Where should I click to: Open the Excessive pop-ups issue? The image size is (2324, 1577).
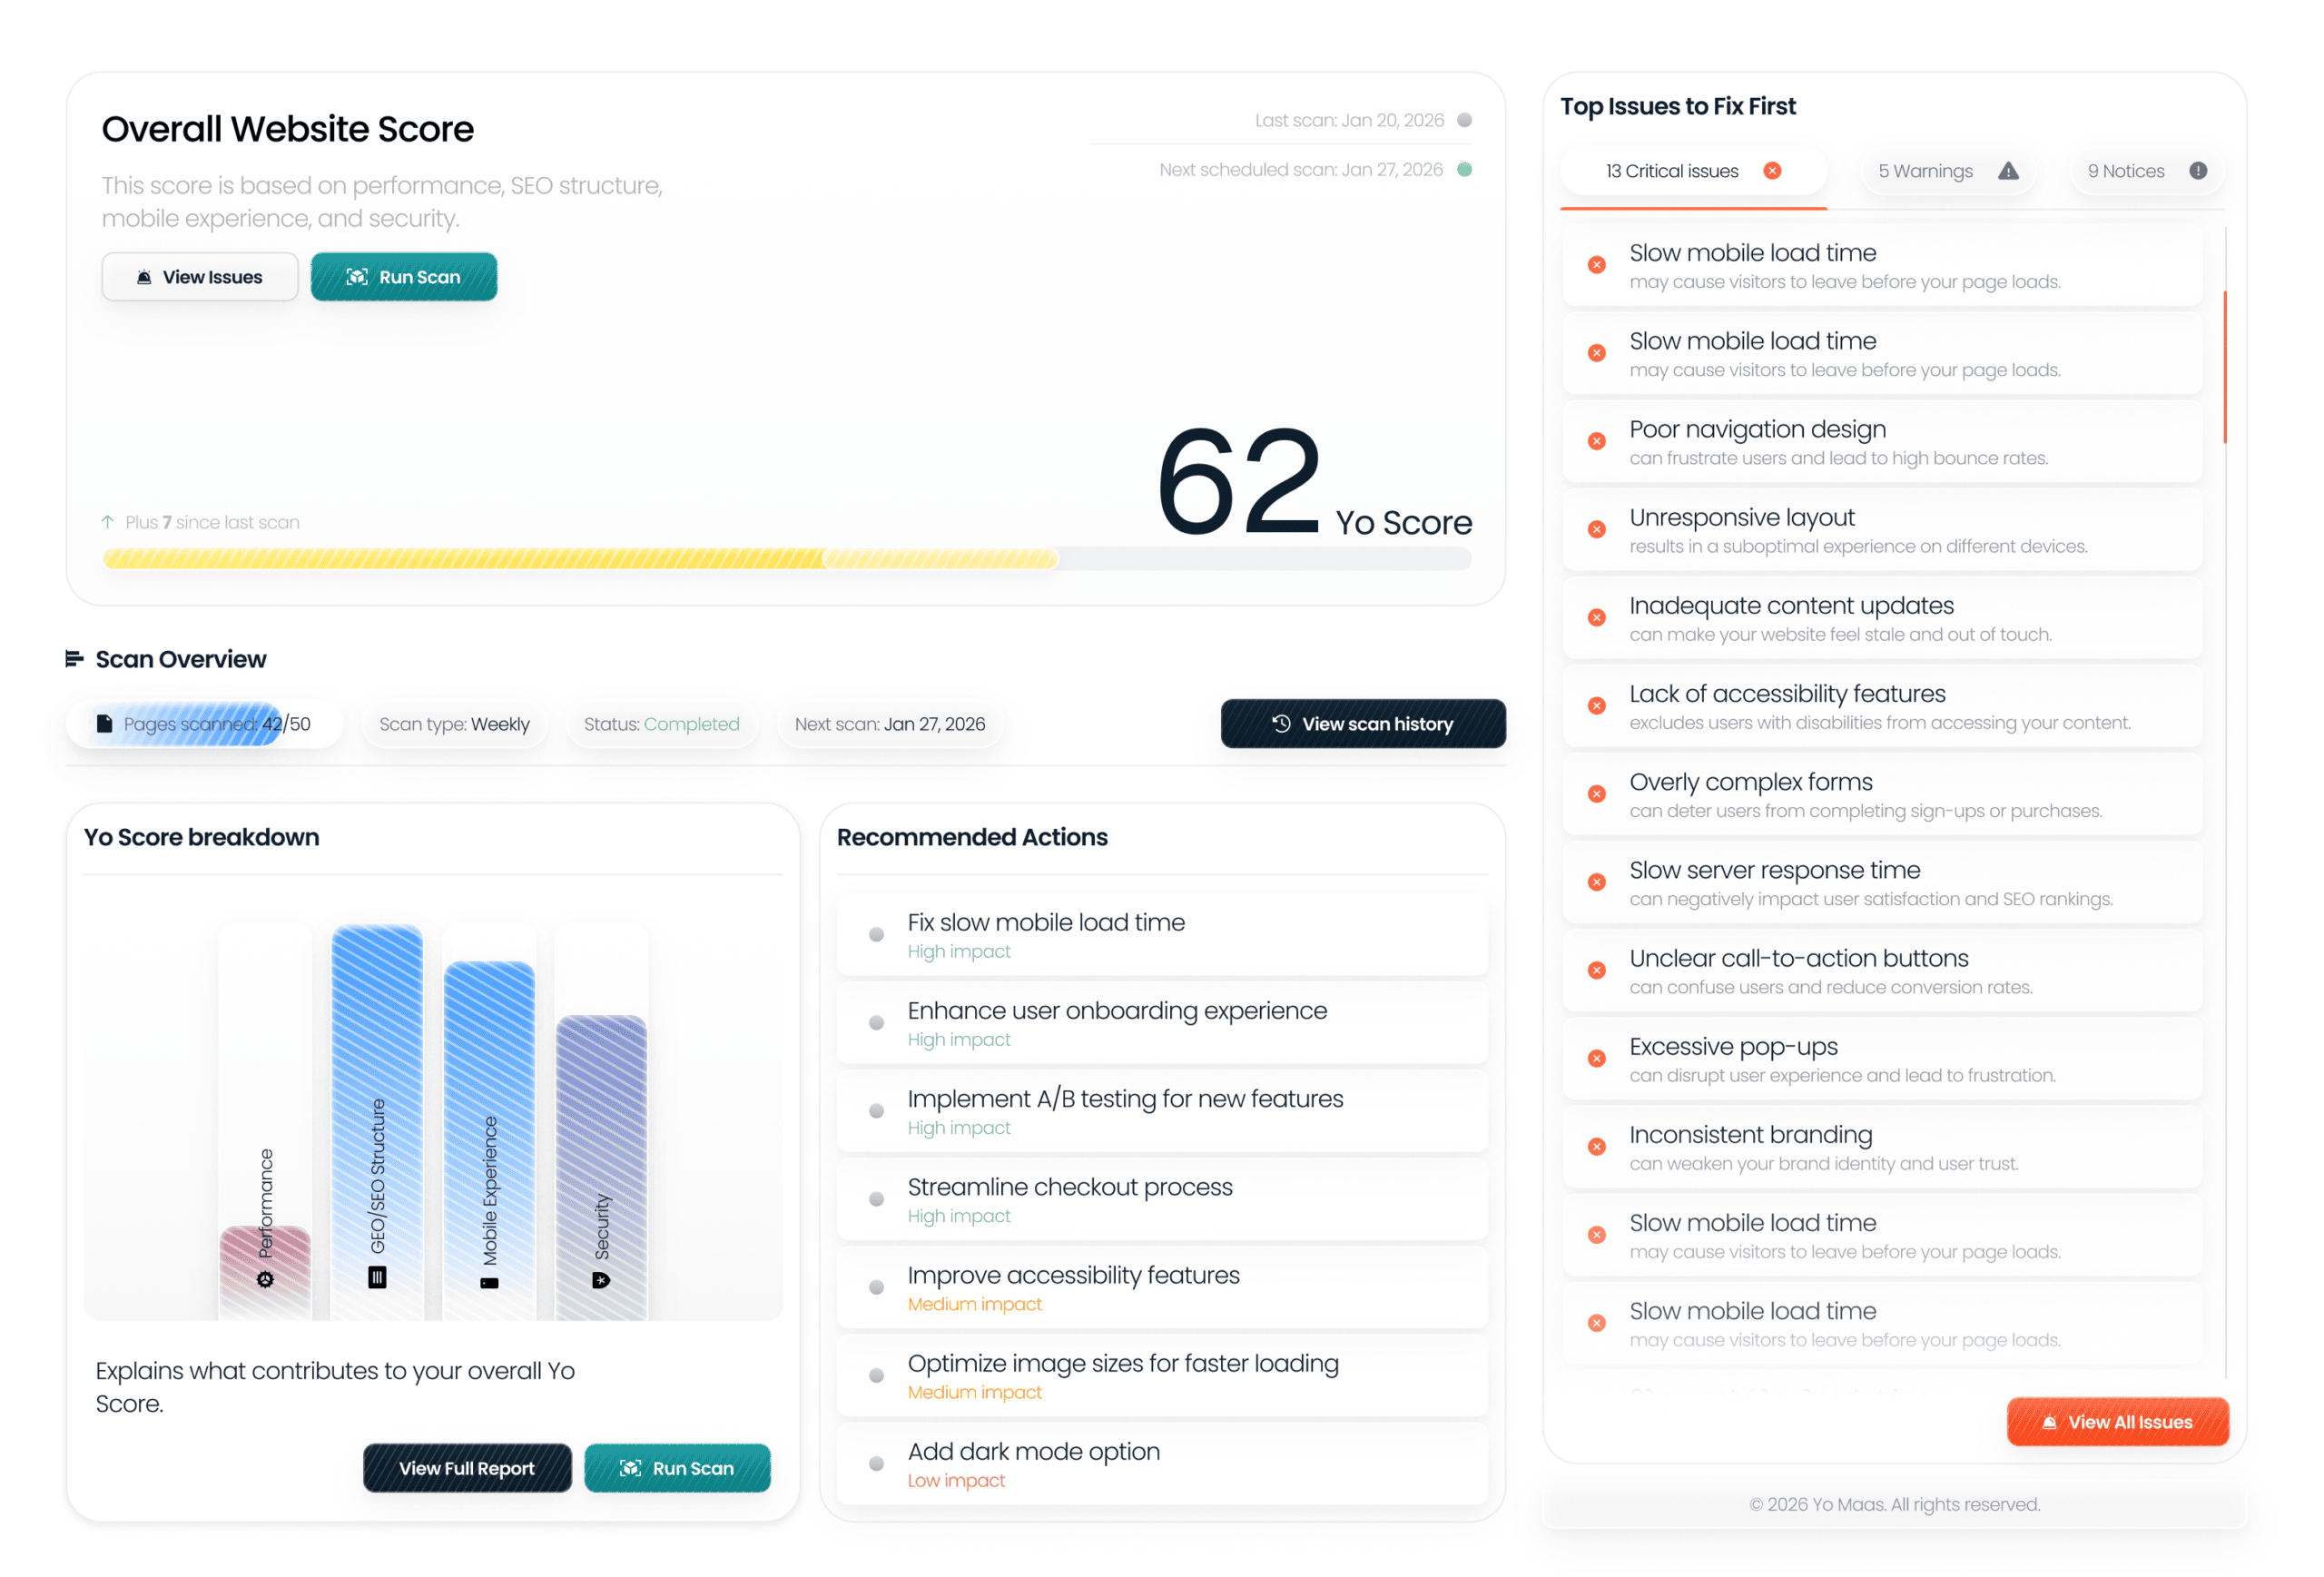tap(1882, 1058)
